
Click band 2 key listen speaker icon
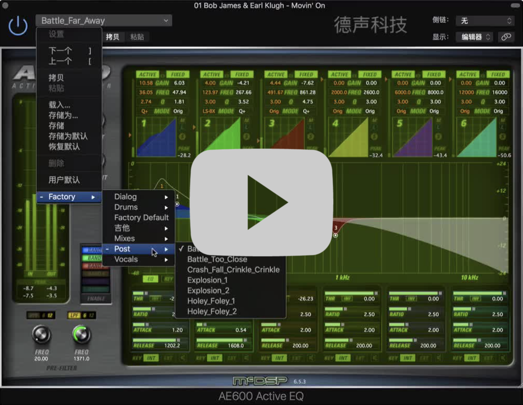coord(246,358)
